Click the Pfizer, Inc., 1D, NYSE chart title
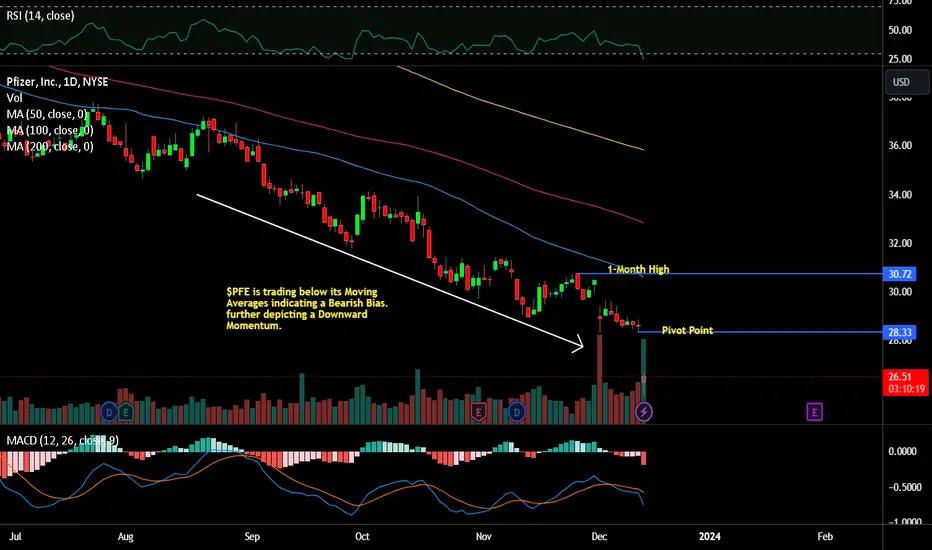This screenshot has height=550, width=932. [x=57, y=81]
